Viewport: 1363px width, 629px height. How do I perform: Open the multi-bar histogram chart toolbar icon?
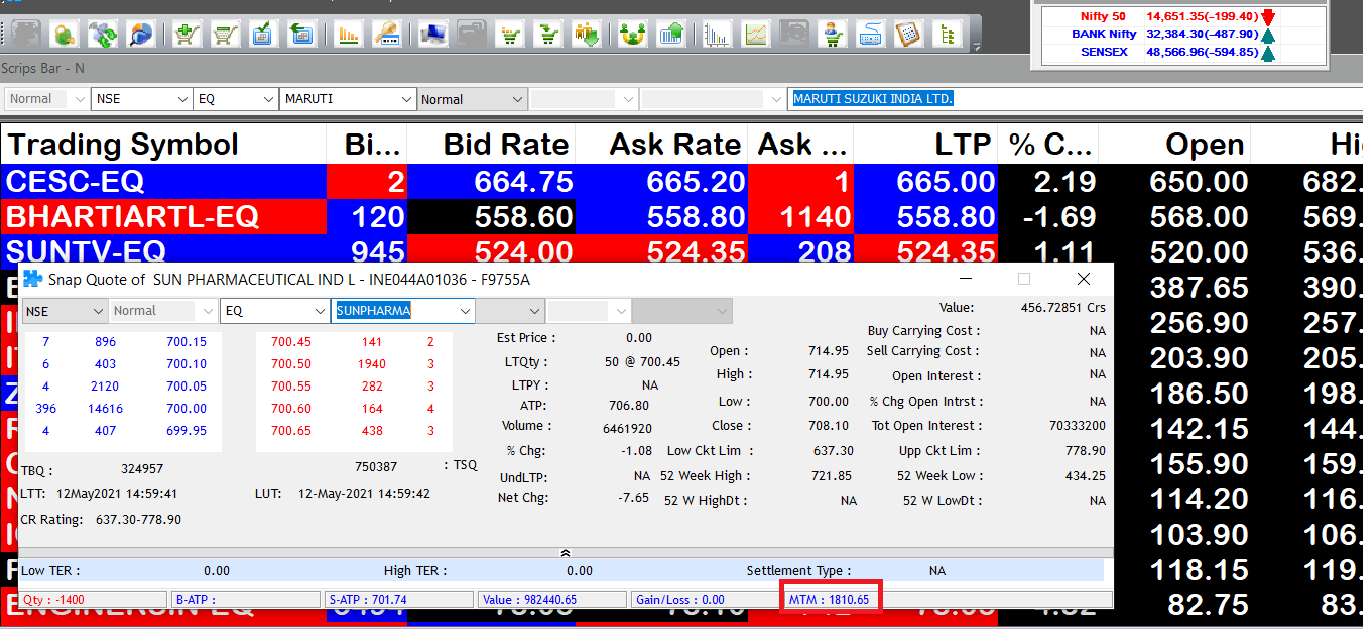717,34
